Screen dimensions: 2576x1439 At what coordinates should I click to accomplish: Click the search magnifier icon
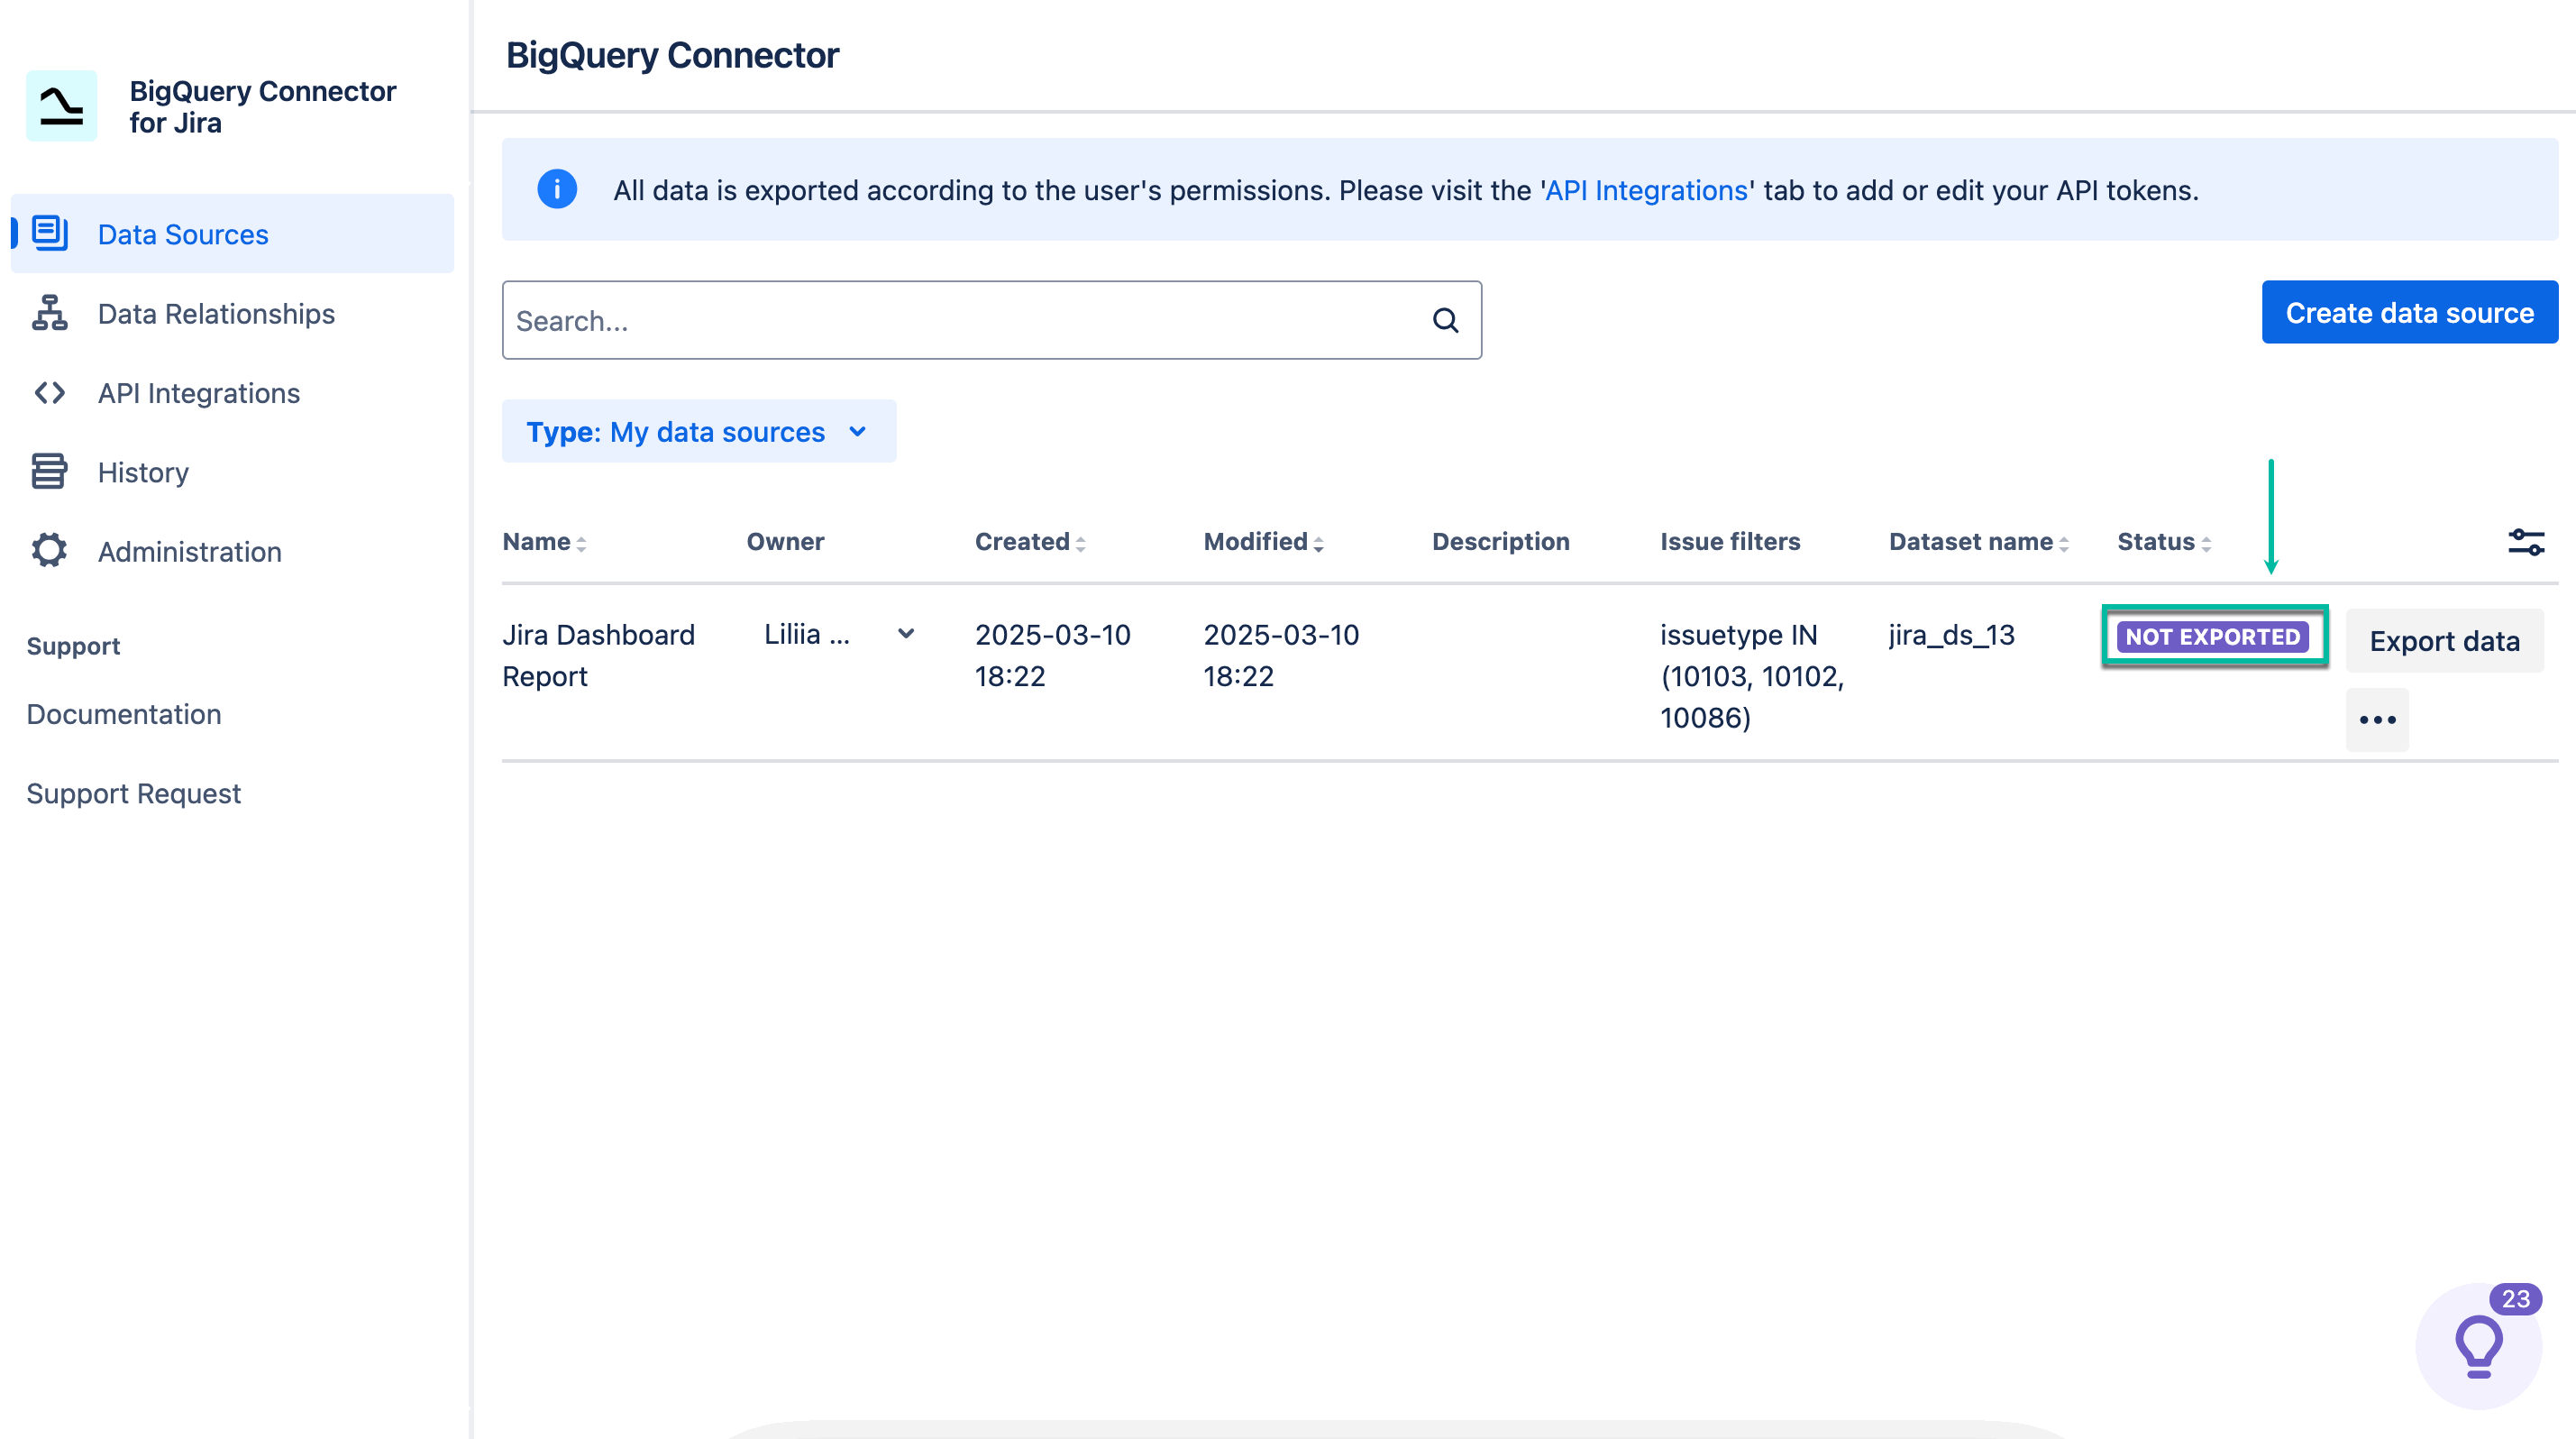tap(1444, 320)
